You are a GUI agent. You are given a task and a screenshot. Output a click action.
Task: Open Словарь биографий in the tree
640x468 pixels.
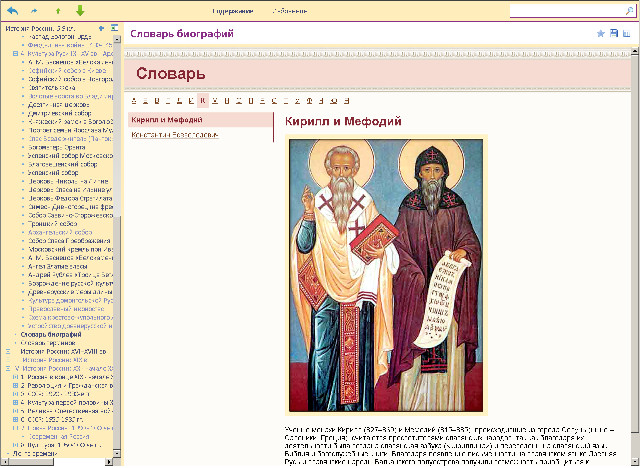pos(51,334)
